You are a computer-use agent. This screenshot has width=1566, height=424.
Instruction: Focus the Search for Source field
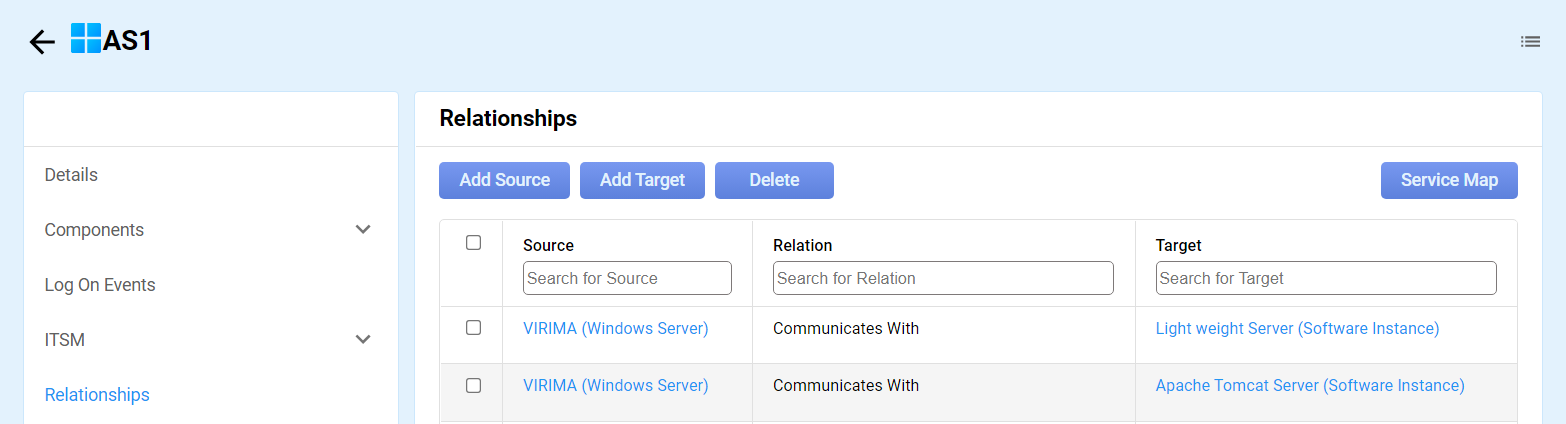click(x=627, y=278)
